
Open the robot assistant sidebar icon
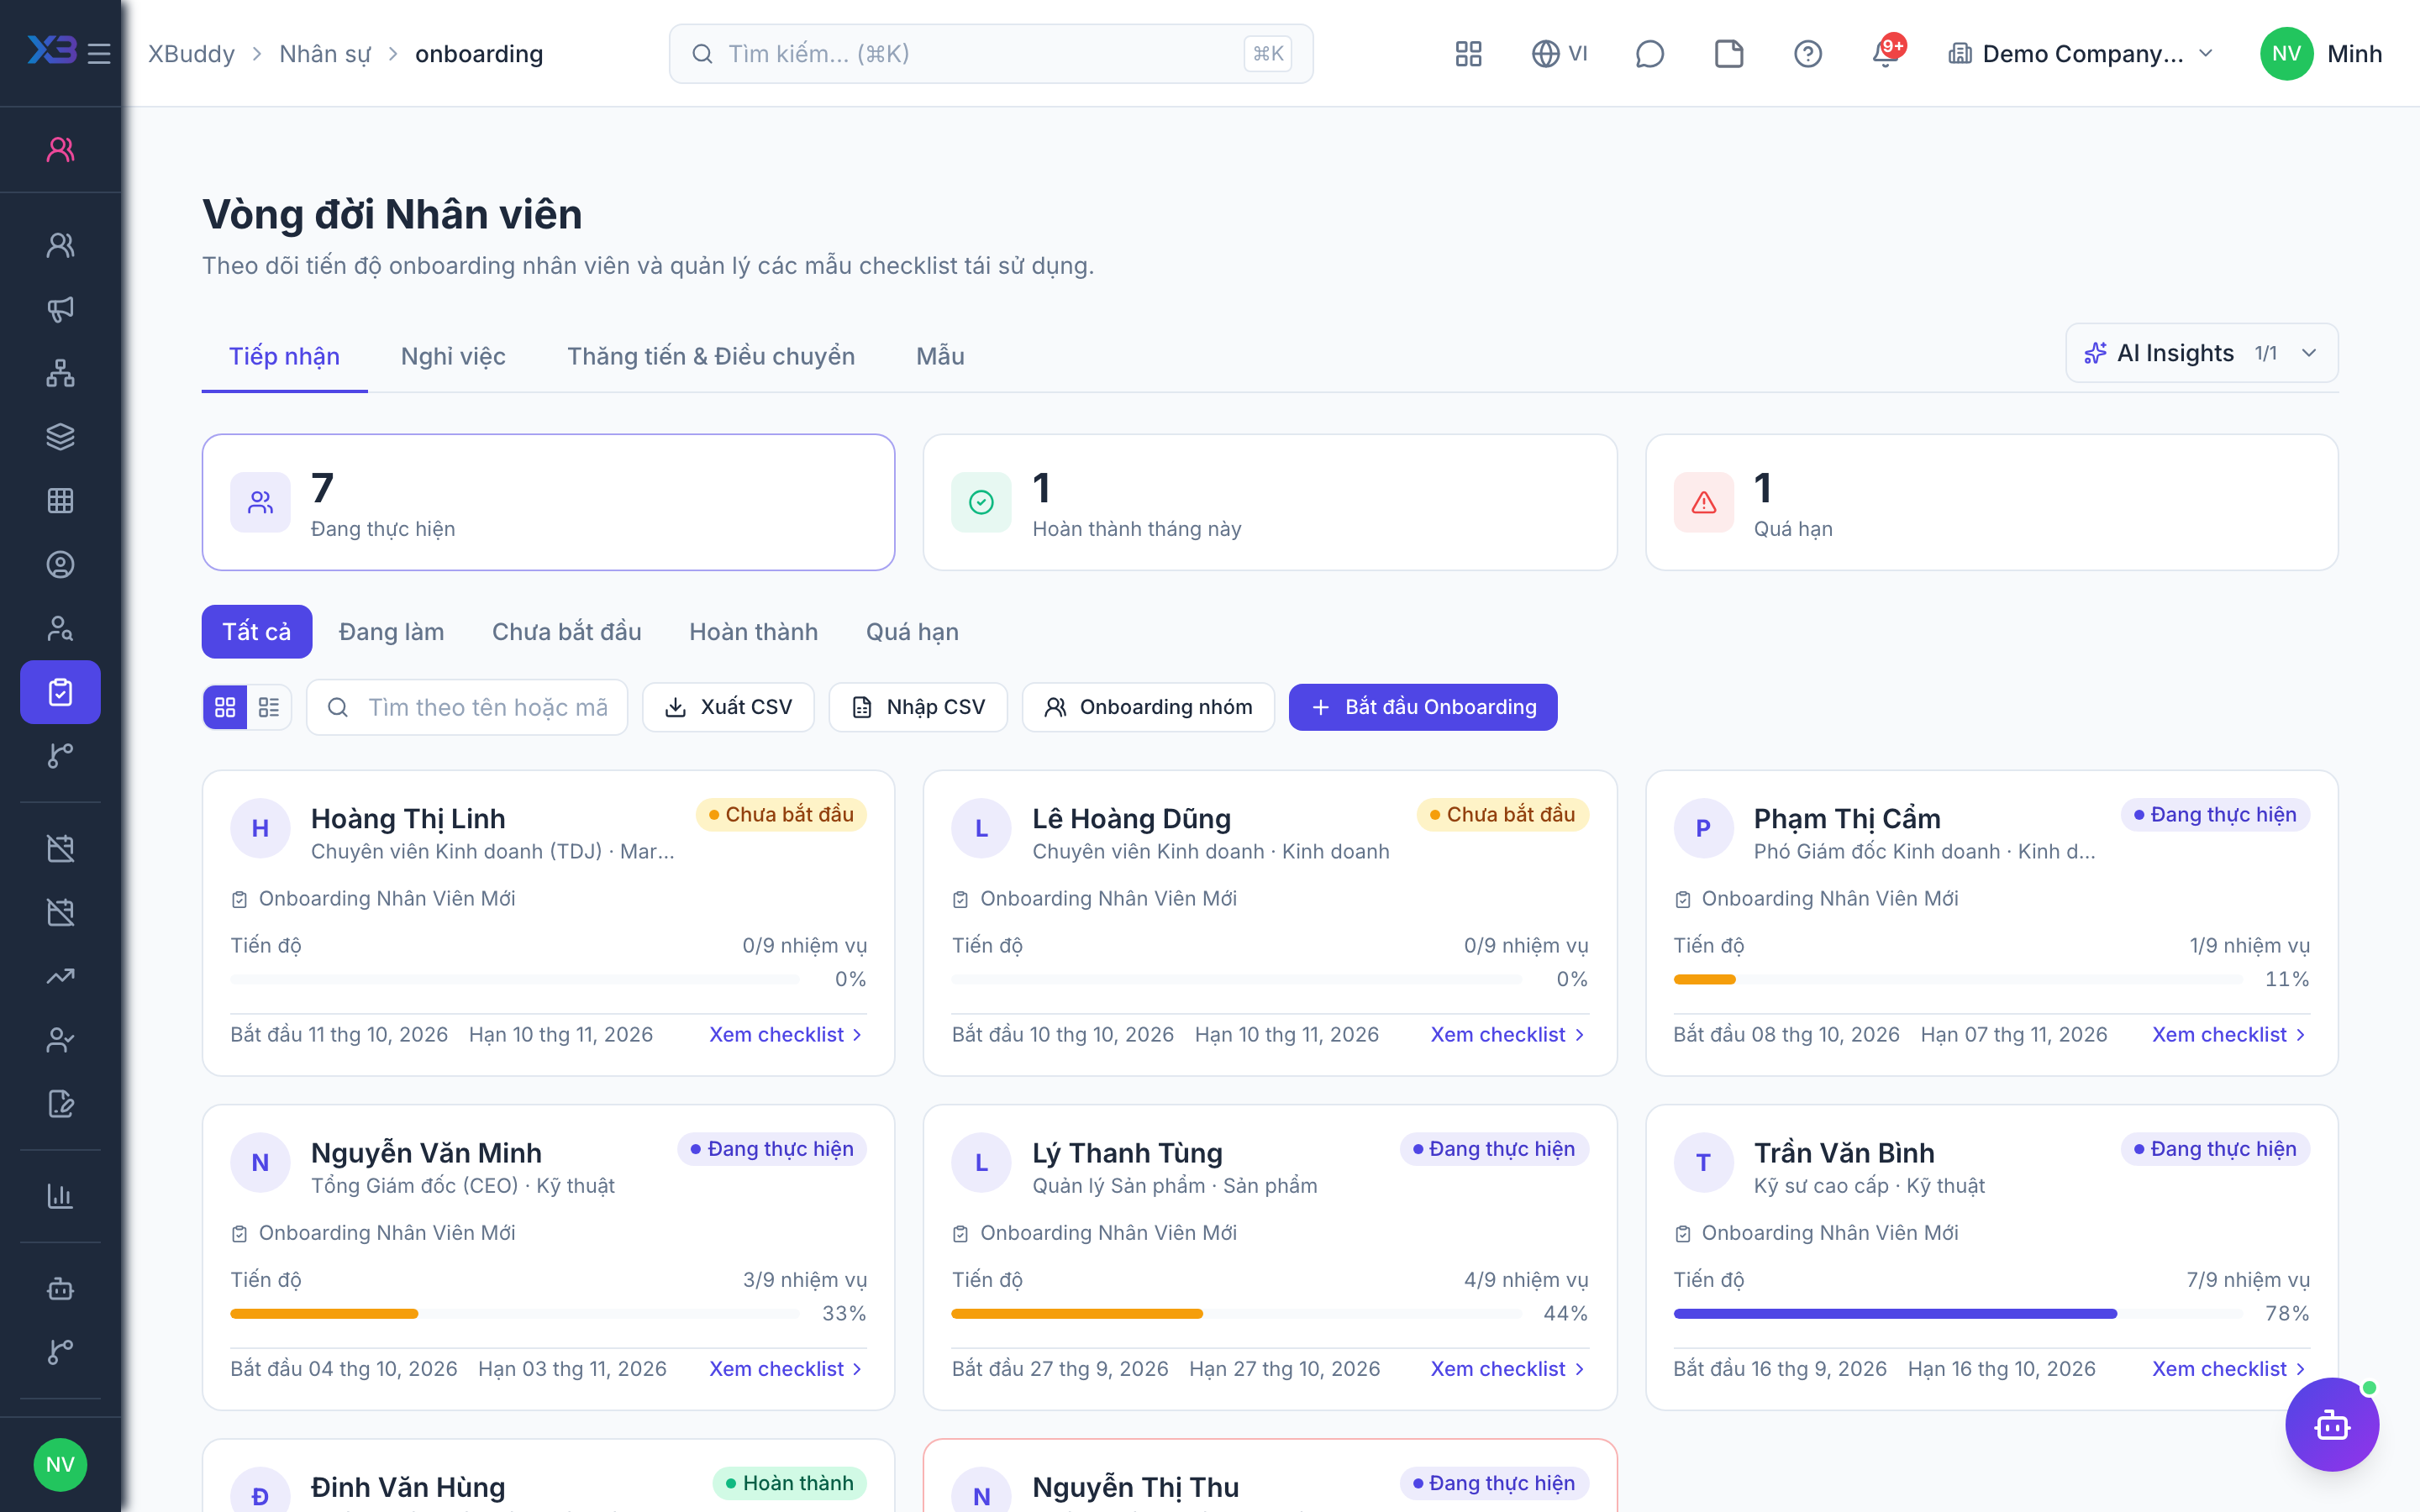[60, 1288]
